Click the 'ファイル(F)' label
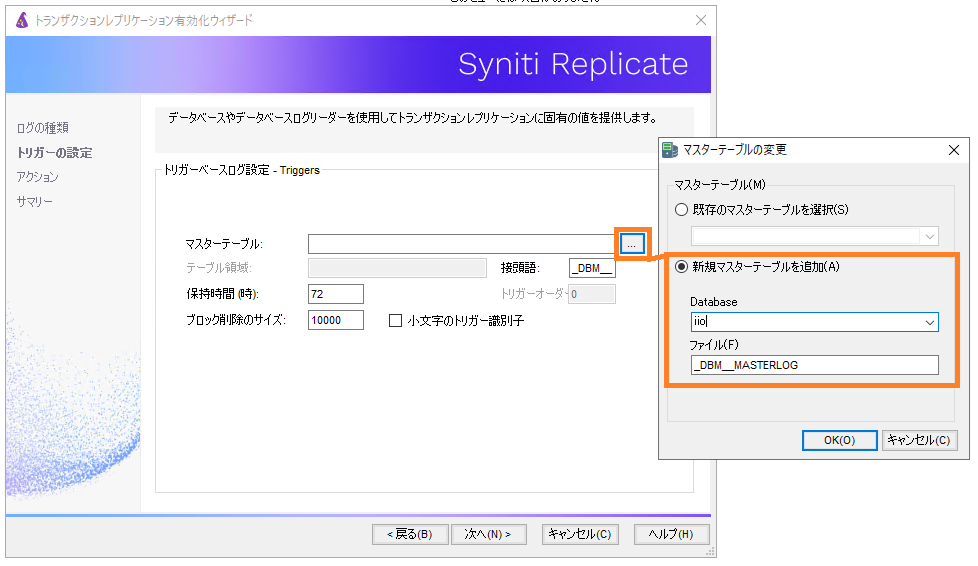The width and height of the screenshot is (978, 566). tap(714, 345)
